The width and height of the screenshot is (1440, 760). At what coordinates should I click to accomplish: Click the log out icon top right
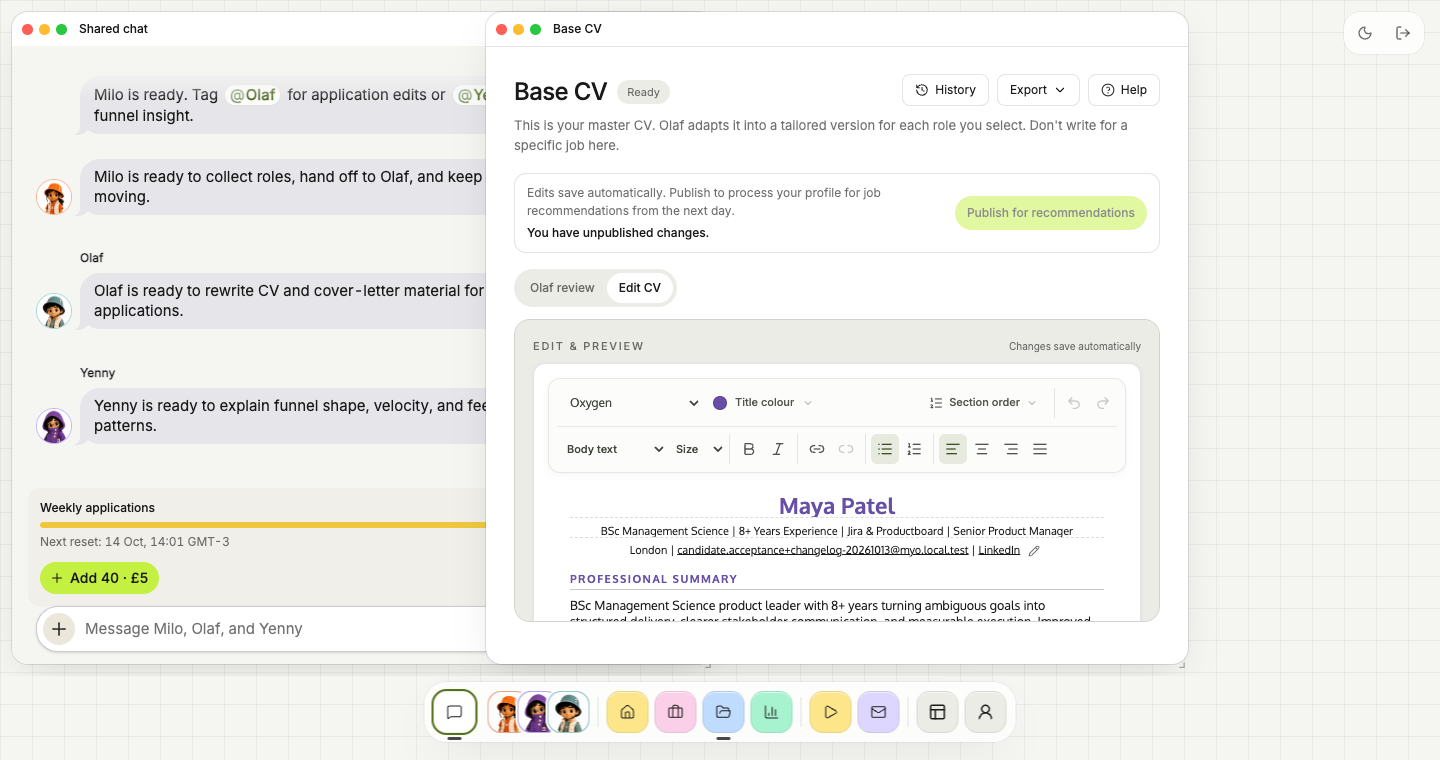(x=1403, y=33)
